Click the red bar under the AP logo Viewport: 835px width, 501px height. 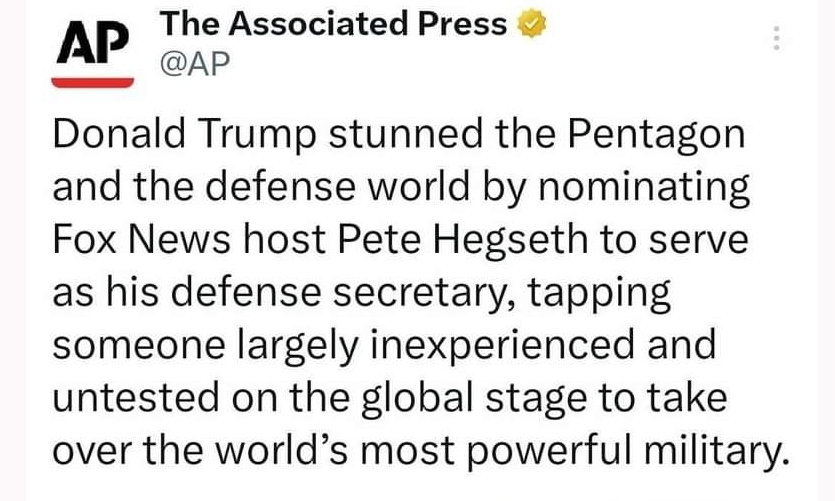pyautogui.click(x=93, y=83)
